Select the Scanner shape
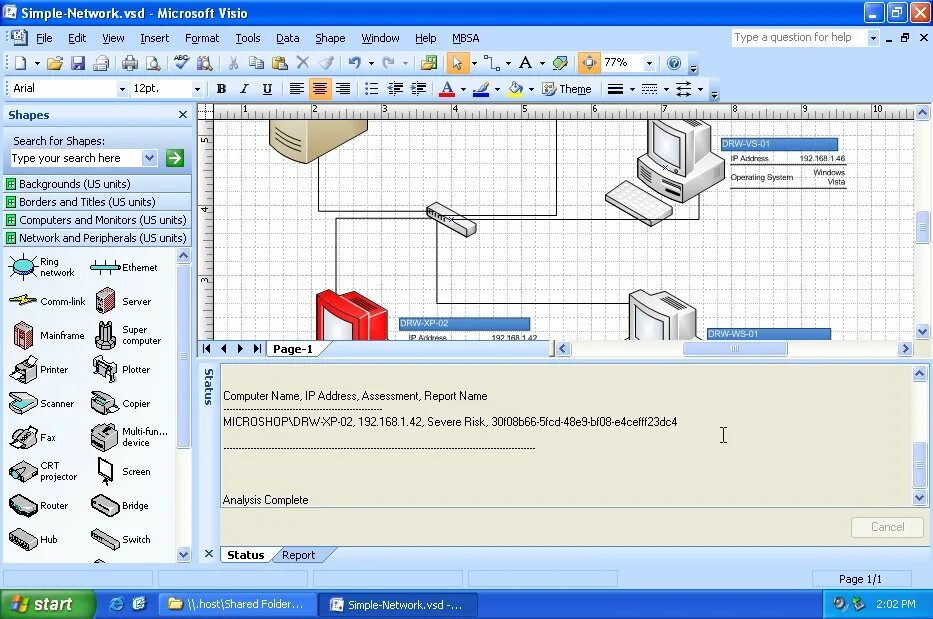Screen dimensions: 933x619 42,404
